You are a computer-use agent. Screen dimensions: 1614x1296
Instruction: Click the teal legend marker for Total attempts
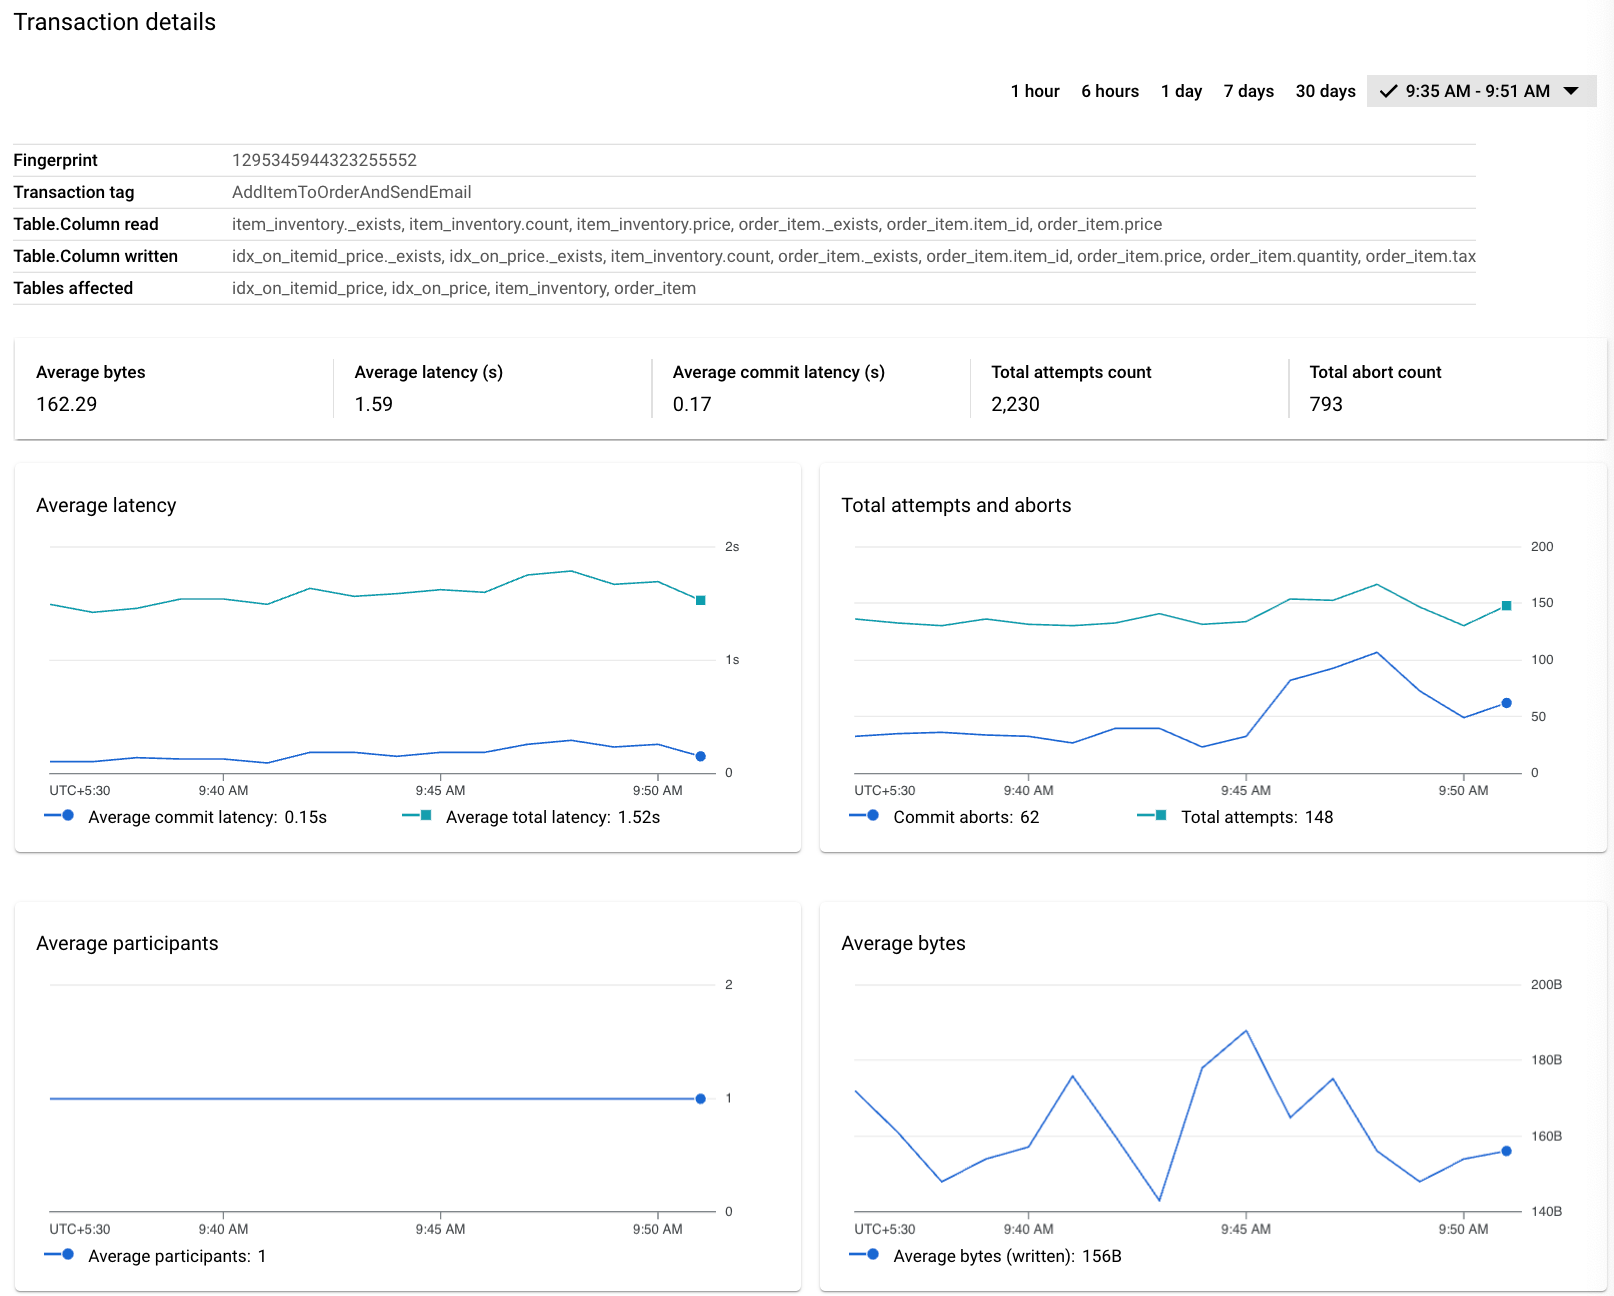pyautogui.click(x=1159, y=816)
